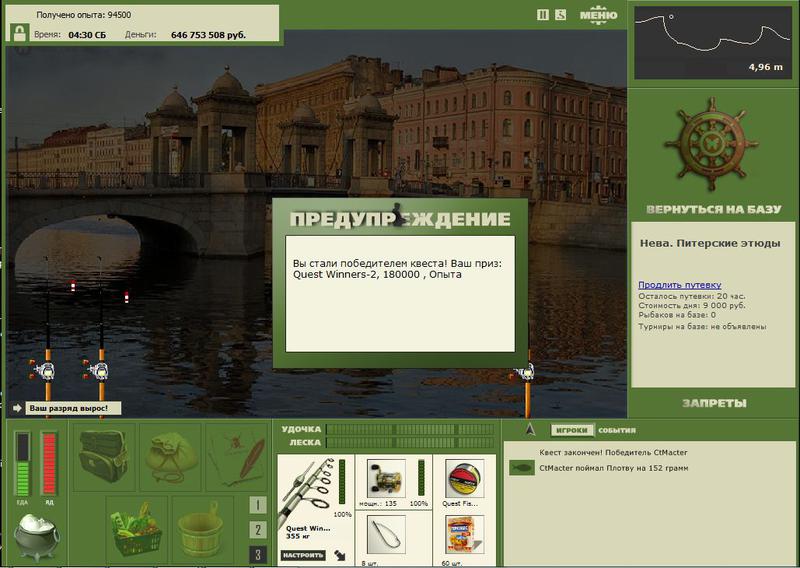Click the rod durability bar showing 100%
The height and width of the screenshot is (568, 800).
click(x=342, y=482)
